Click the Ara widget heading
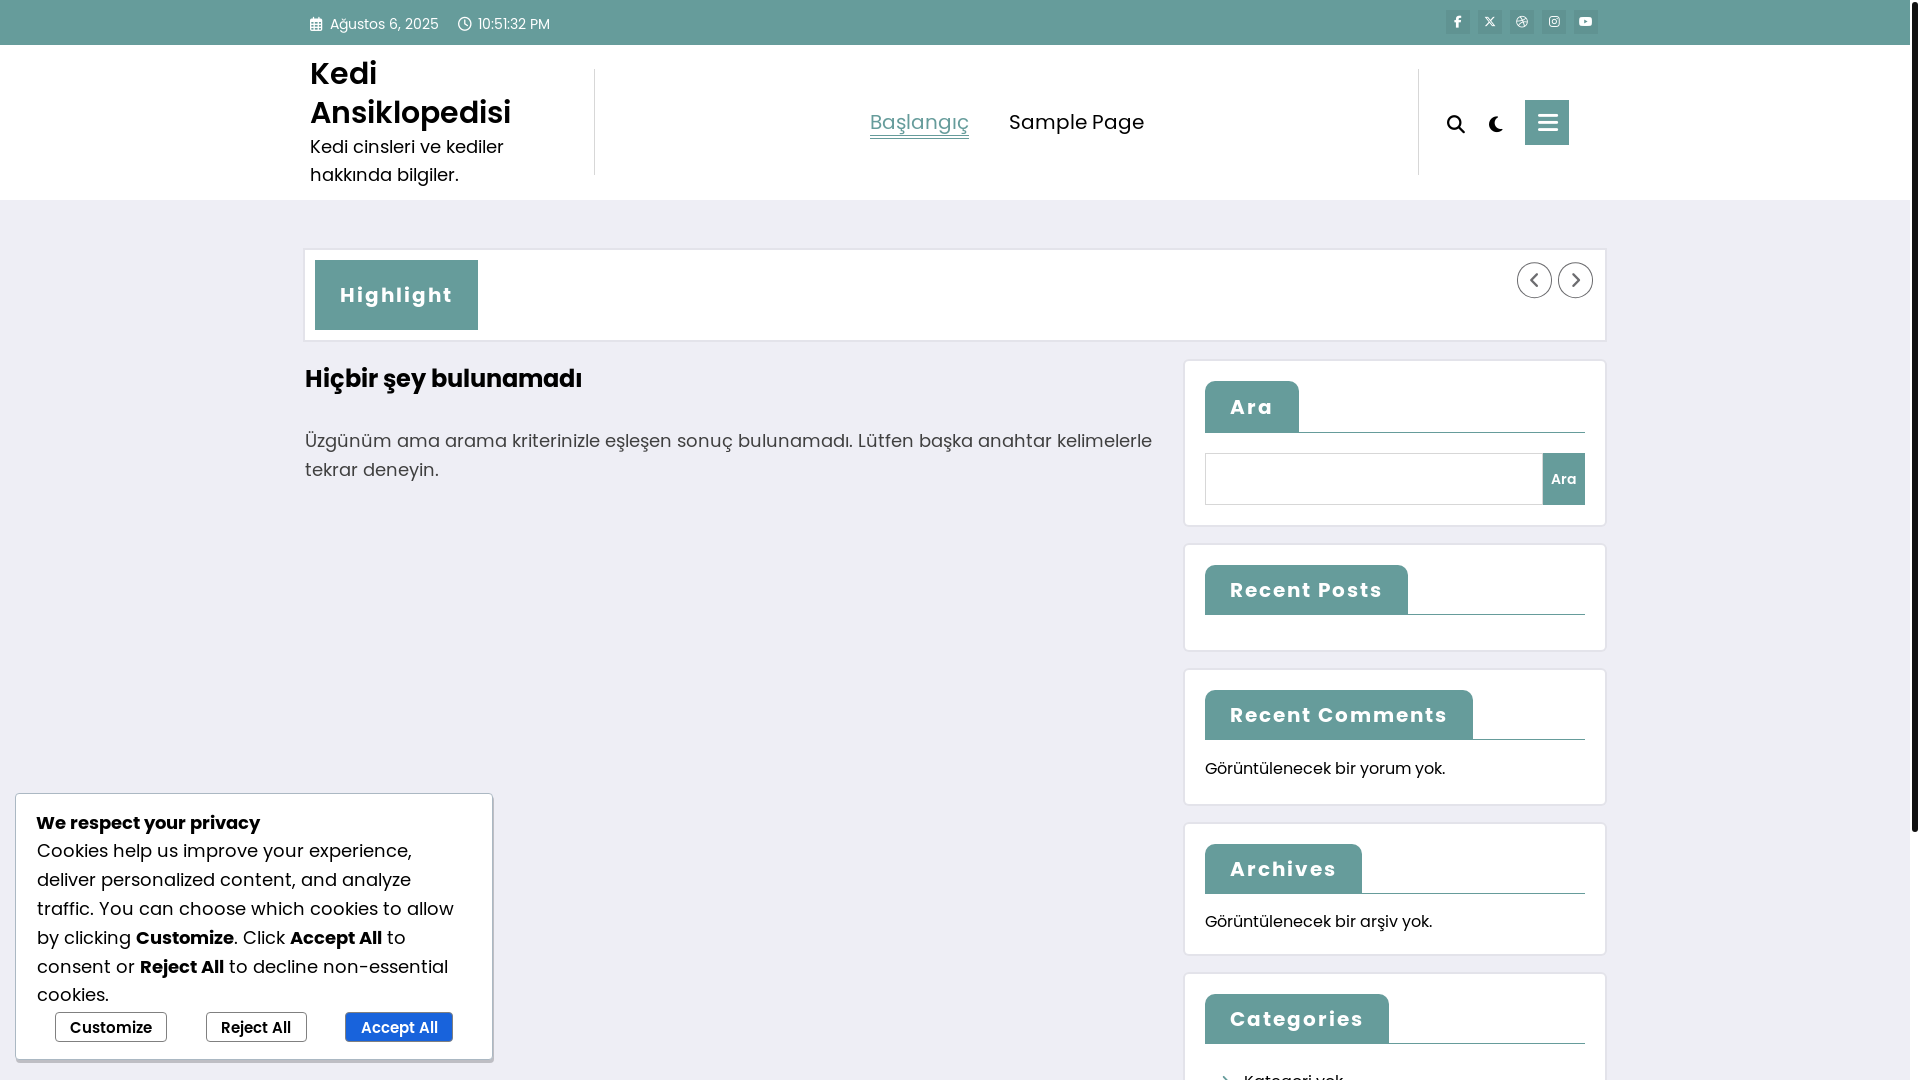The width and height of the screenshot is (1920, 1080). [1251, 407]
